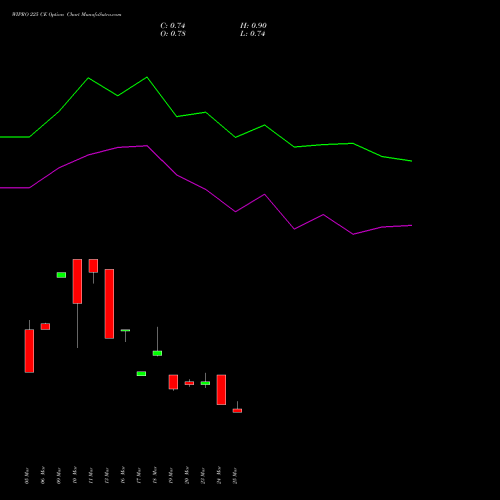
Task: Click the last red candlestick above 25 Mar
Action: (x=237, y=411)
